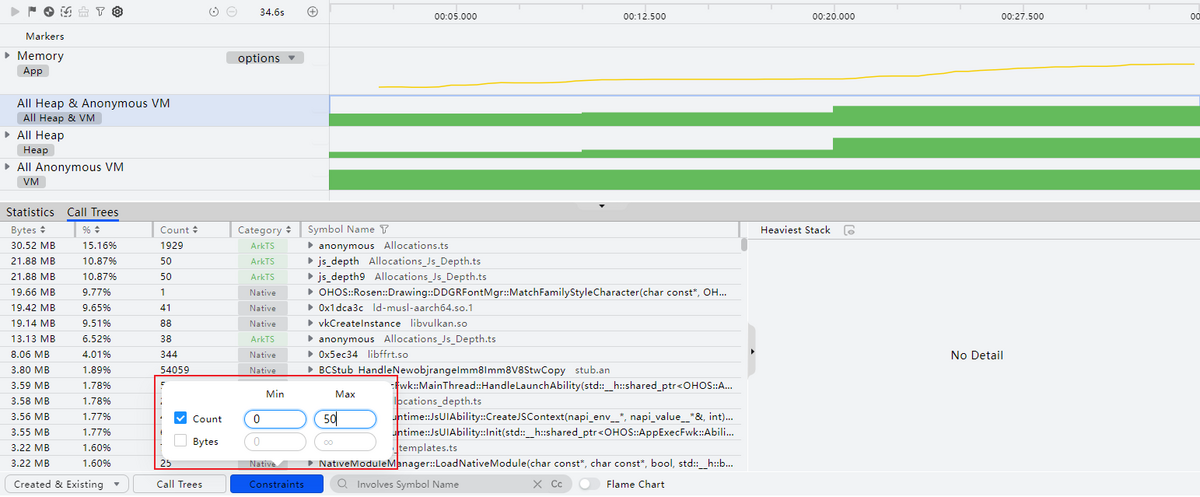Select the Call Trees tab
This screenshot has height=497, width=1200.
92,212
